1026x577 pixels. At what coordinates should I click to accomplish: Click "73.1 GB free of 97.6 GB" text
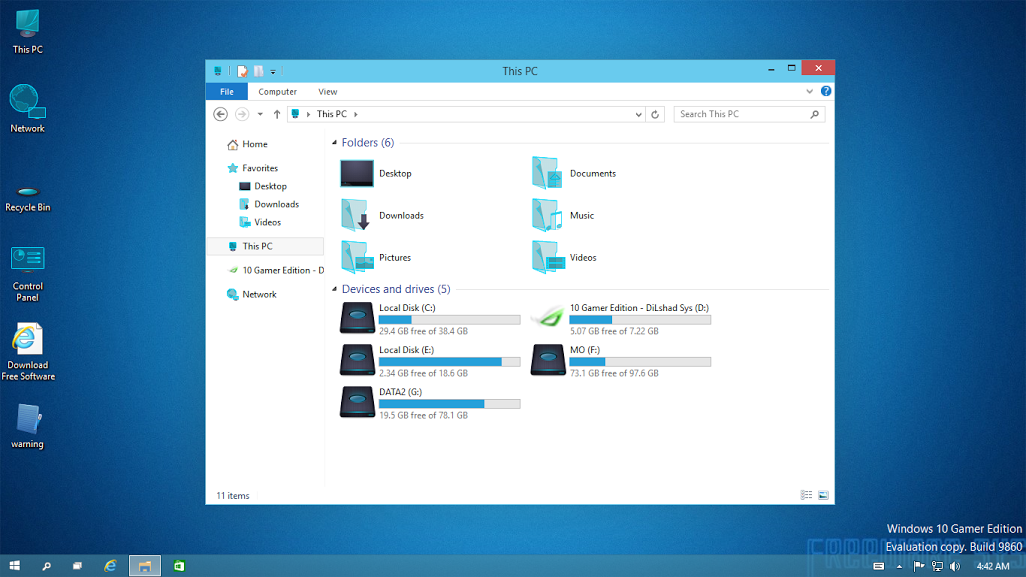(x=614, y=373)
